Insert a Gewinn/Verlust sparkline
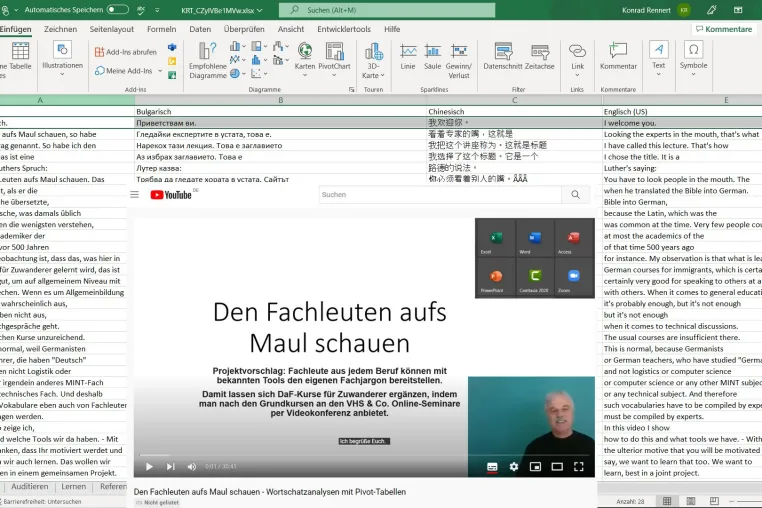 click(459, 61)
